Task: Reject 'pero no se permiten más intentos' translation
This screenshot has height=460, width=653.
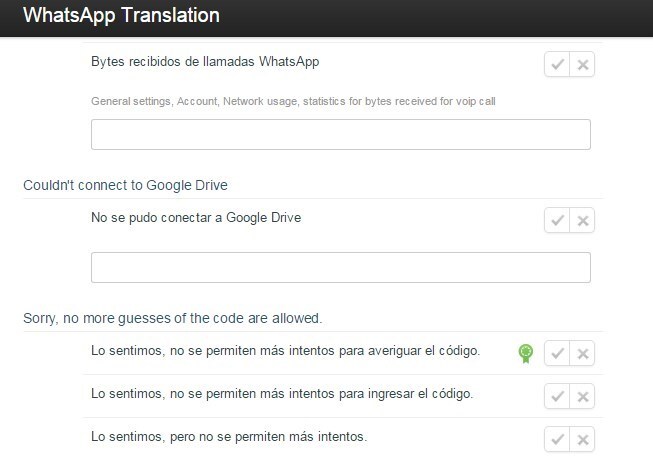Action: tap(583, 439)
